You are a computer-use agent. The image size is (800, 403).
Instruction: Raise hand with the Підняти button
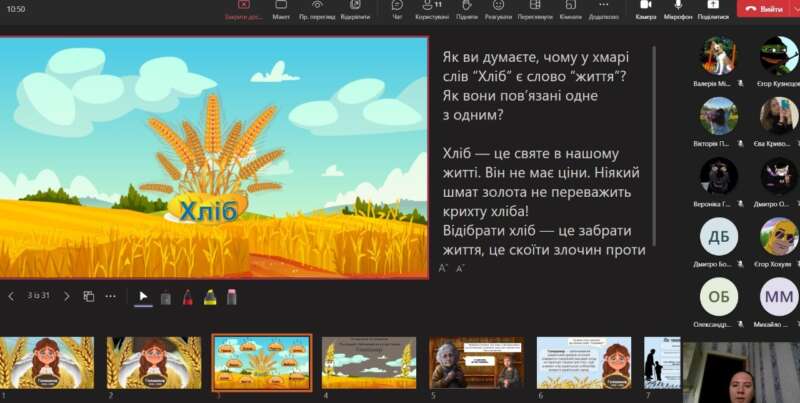pos(466,9)
